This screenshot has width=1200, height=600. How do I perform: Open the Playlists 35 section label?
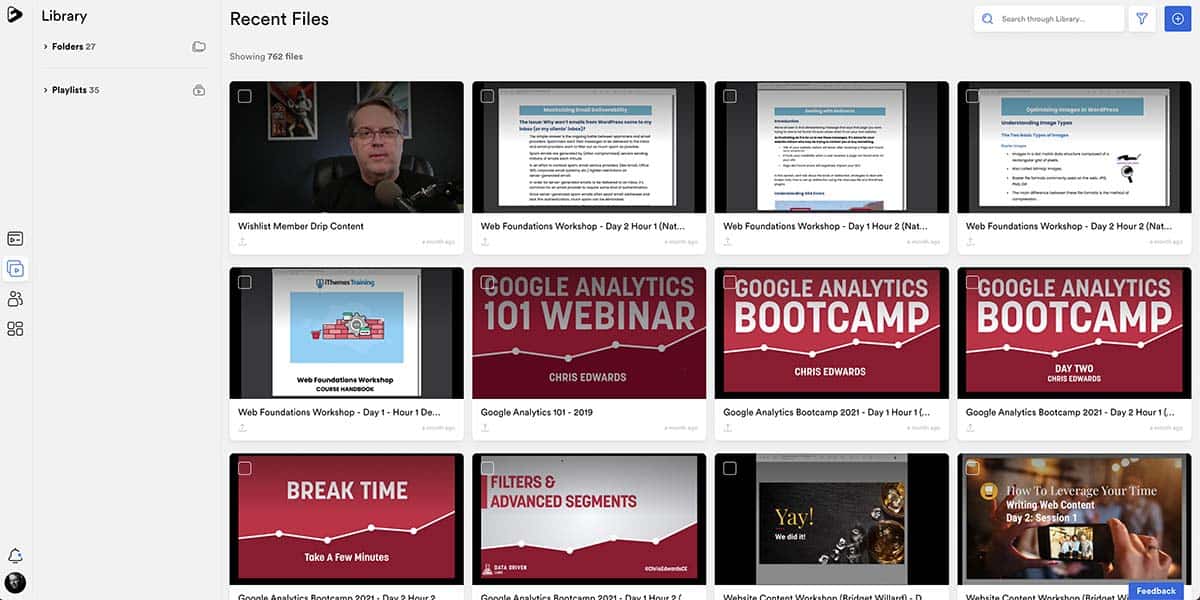(76, 90)
